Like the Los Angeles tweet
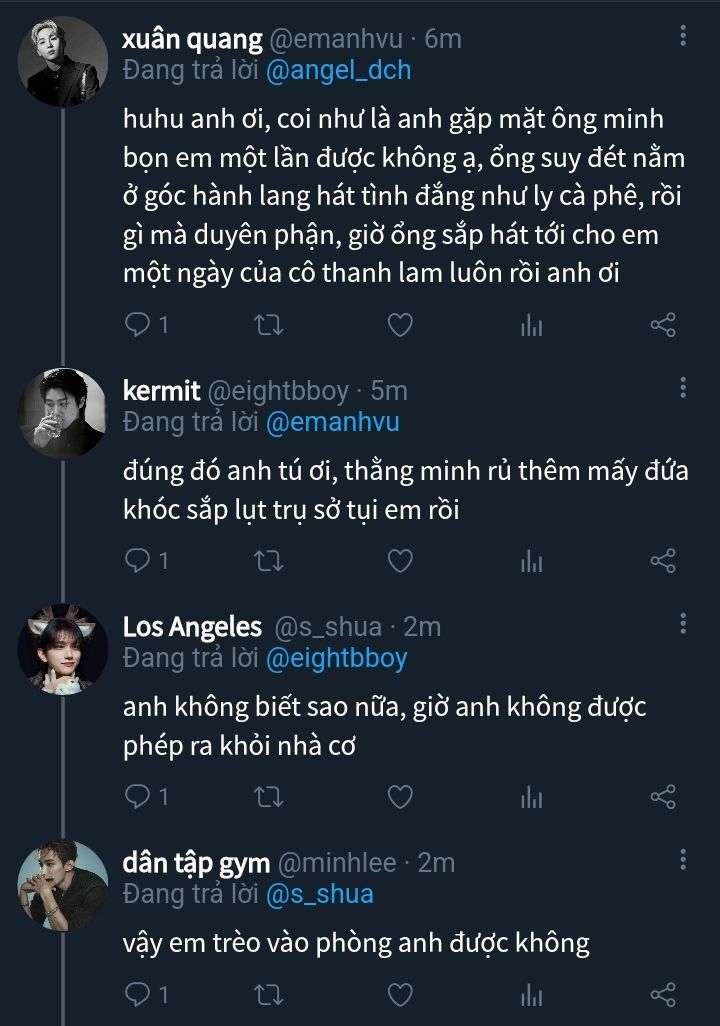 (x=400, y=796)
